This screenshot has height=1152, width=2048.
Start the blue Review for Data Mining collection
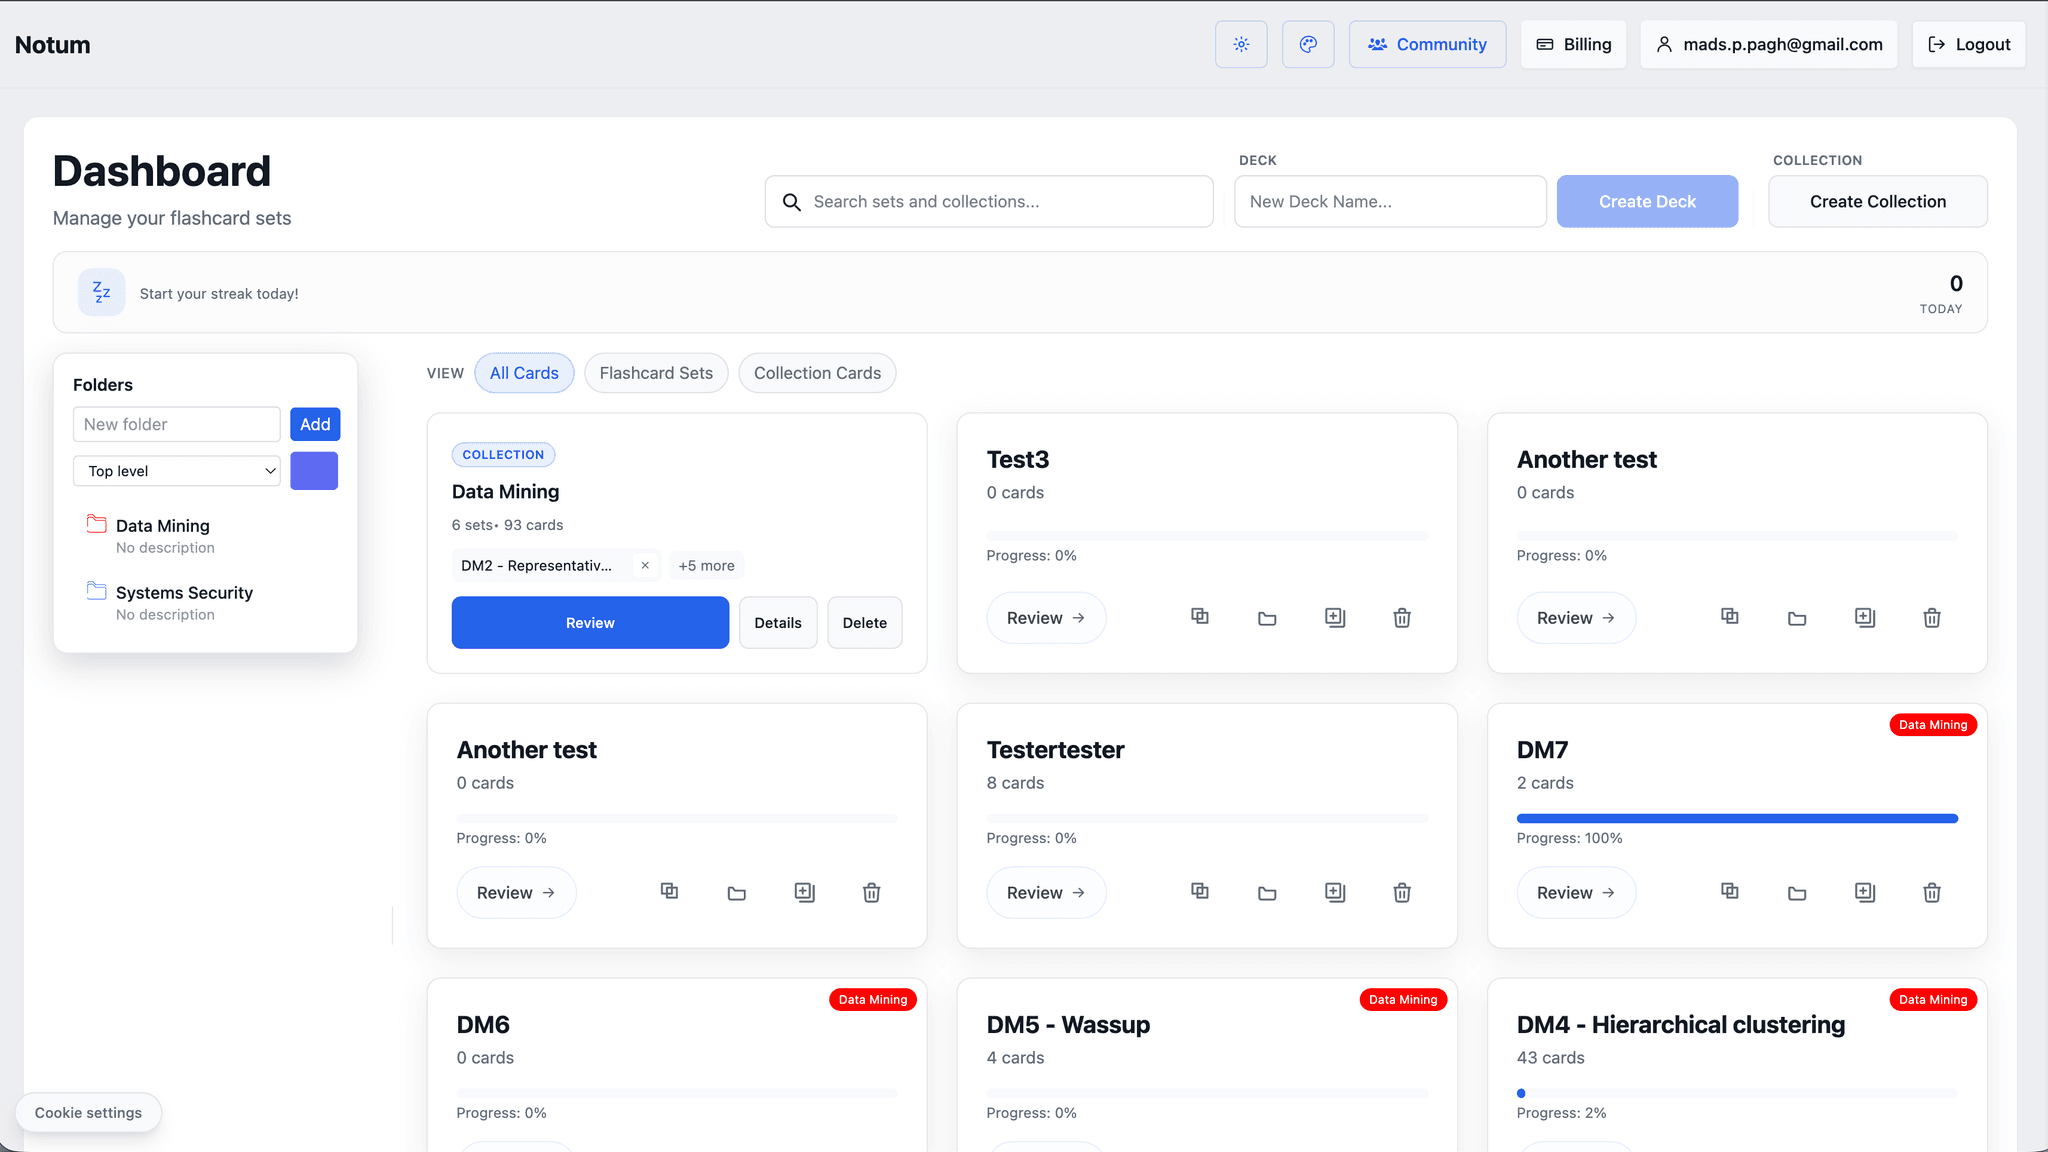[x=590, y=623]
